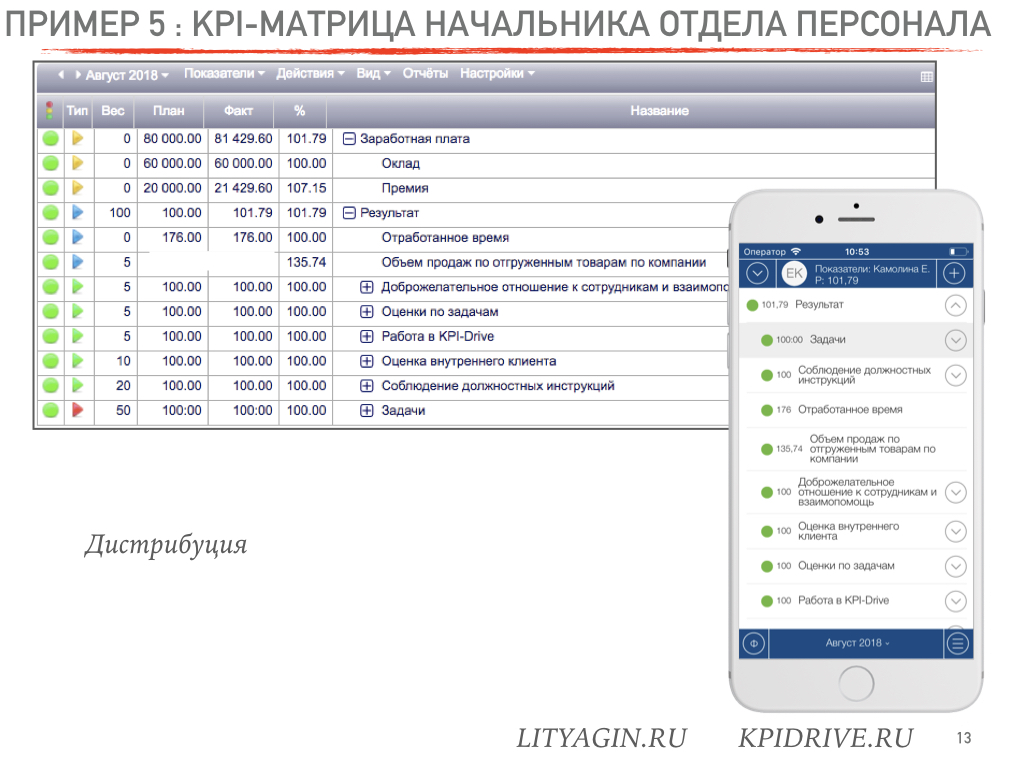Click green type flag of Оценки по задачам
This screenshot has width=1024, height=768.
pos(78,312)
